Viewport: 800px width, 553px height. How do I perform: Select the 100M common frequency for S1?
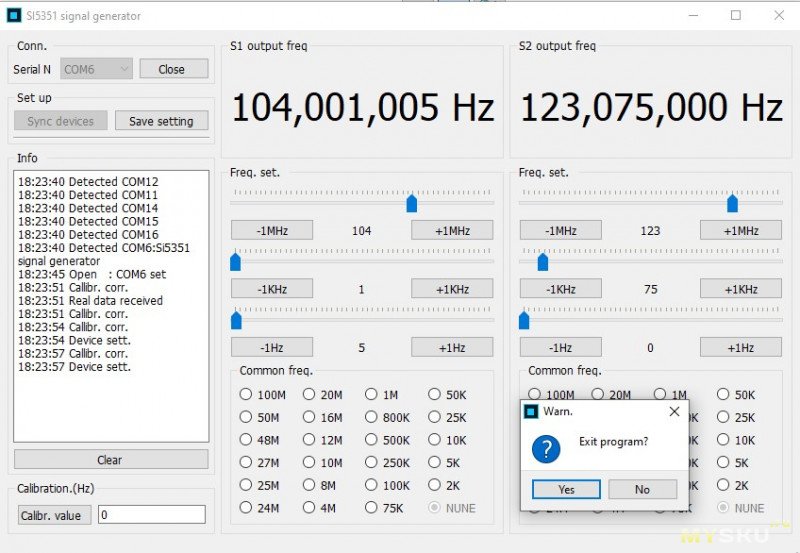click(x=246, y=395)
